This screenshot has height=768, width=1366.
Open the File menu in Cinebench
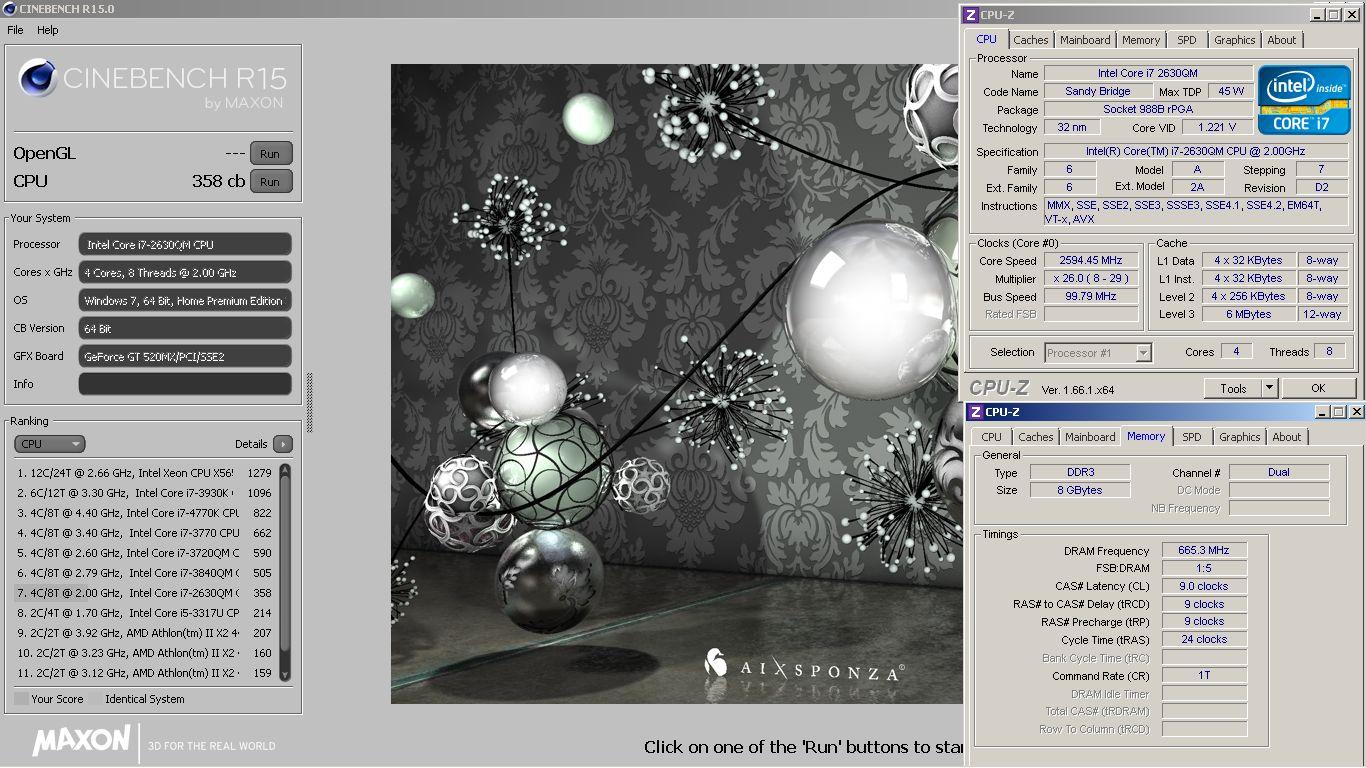15,30
